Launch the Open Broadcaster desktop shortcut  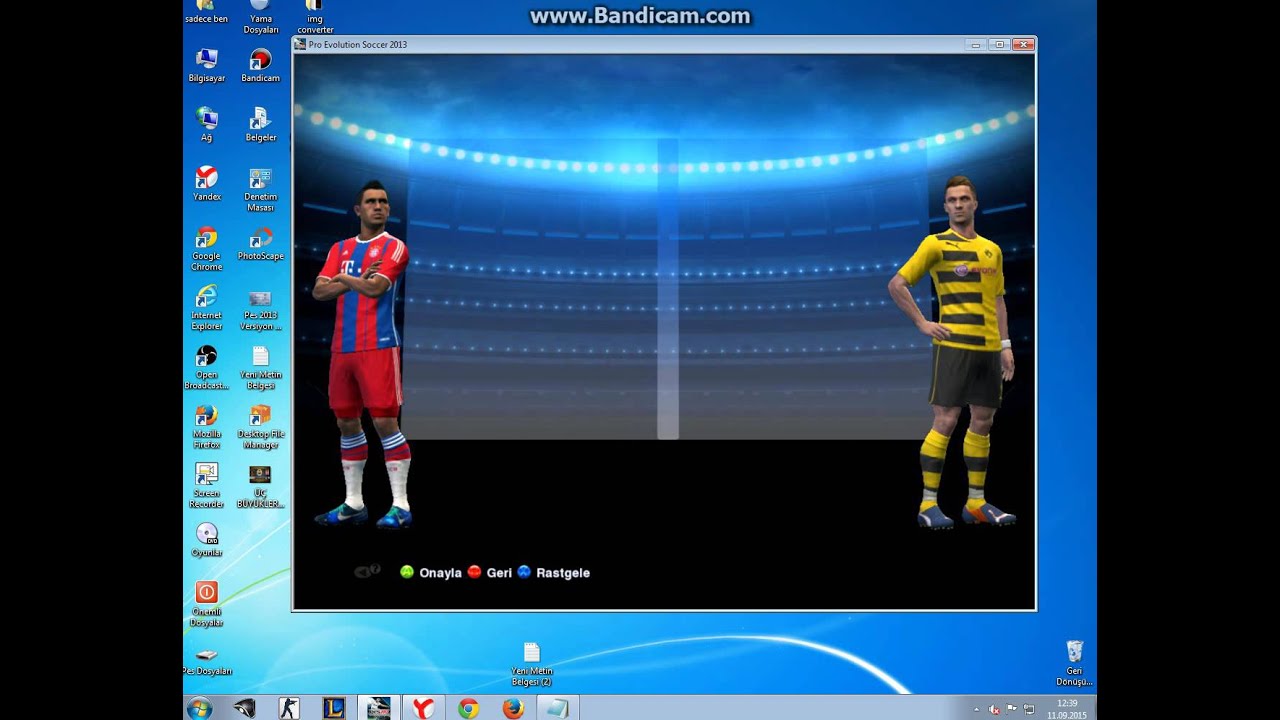pyautogui.click(x=207, y=367)
